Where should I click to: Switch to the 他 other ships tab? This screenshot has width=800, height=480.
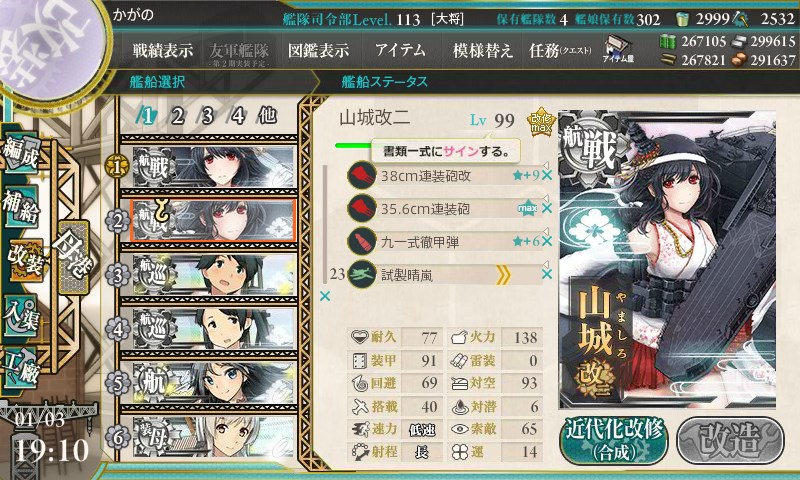pos(267,116)
